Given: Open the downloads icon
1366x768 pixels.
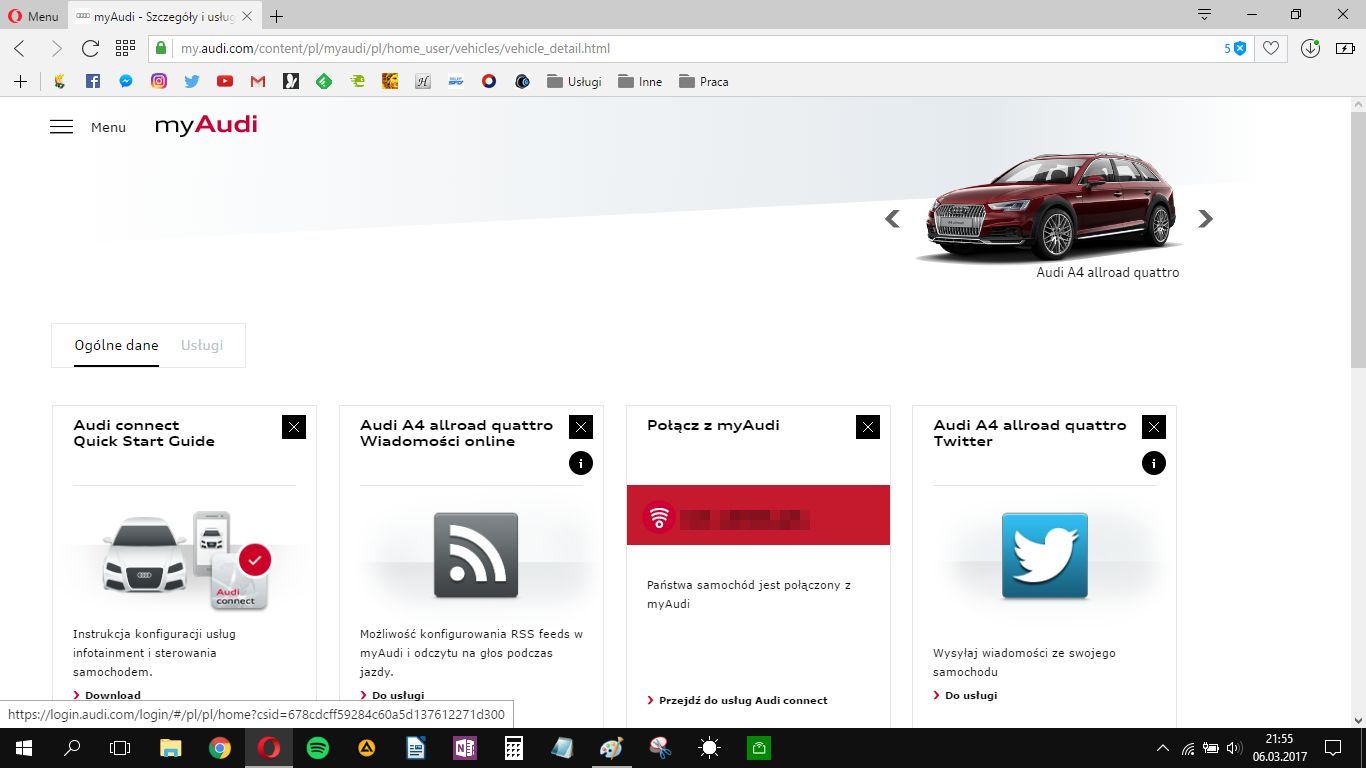Looking at the screenshot, I should (x=1310, y=48).
